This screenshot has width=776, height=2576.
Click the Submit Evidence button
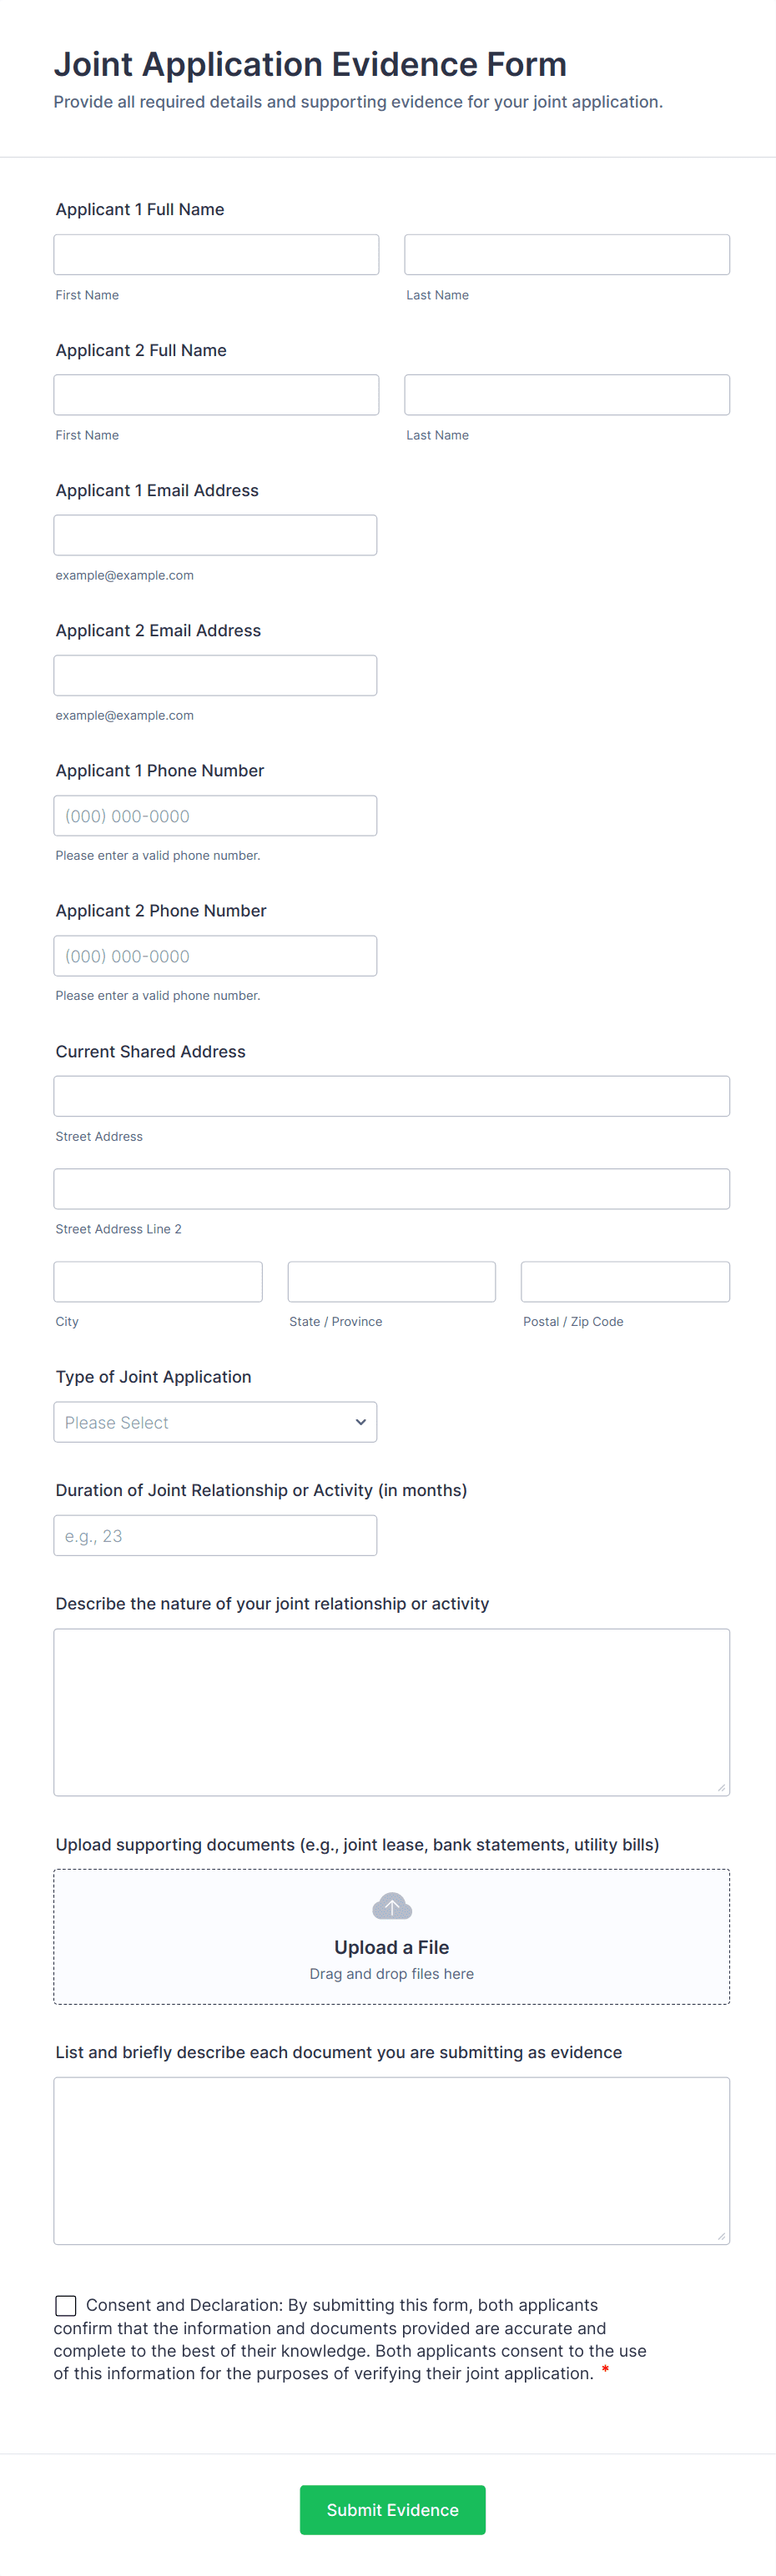(x=392, y=2509)
